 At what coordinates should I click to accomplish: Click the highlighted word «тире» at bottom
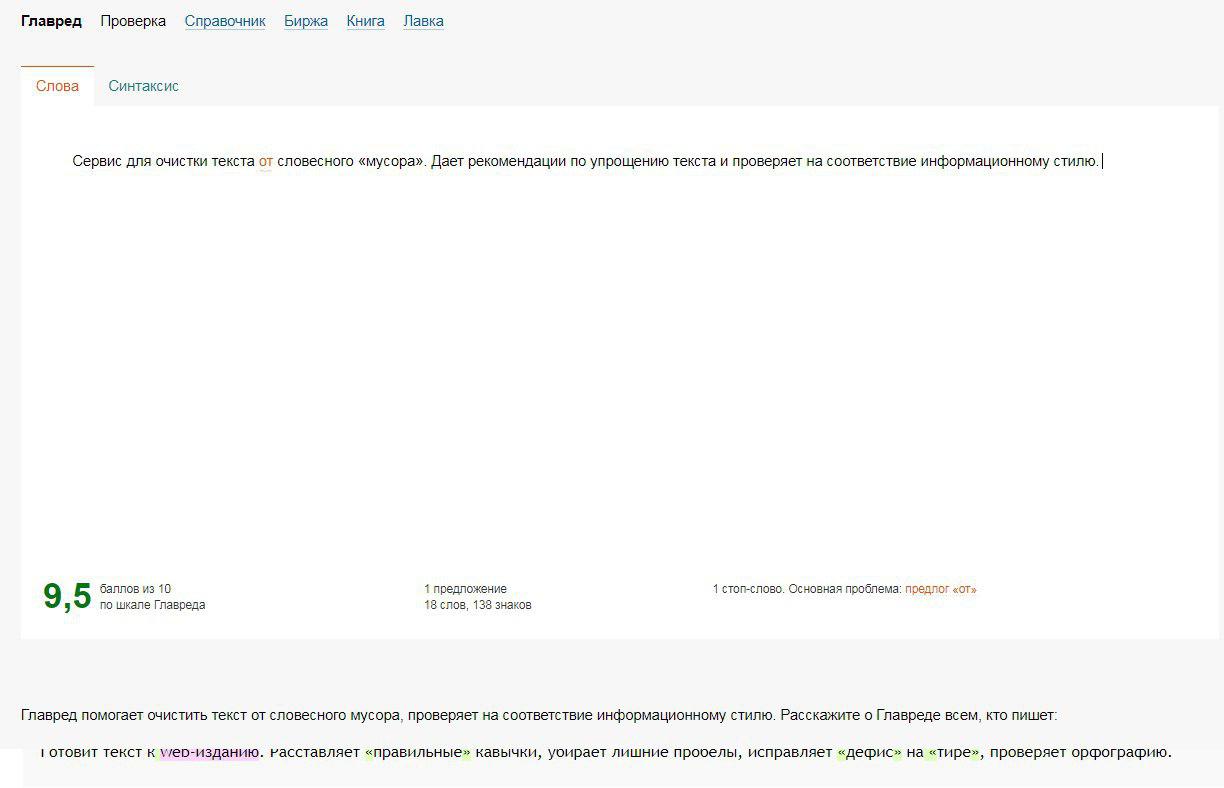(x=954, y=752)
